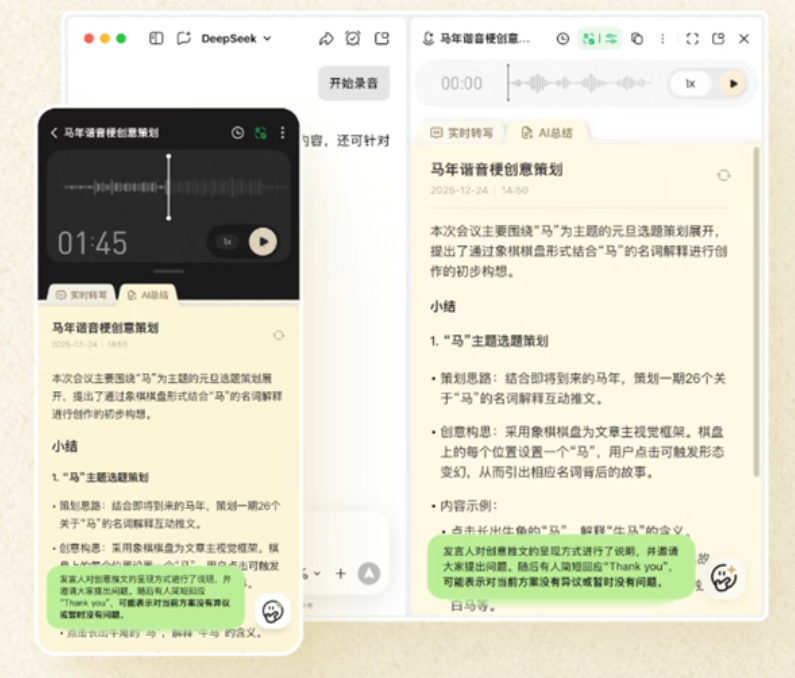
Task: Open the alarm clock reminder icon
Action: [x=353, y=39]
